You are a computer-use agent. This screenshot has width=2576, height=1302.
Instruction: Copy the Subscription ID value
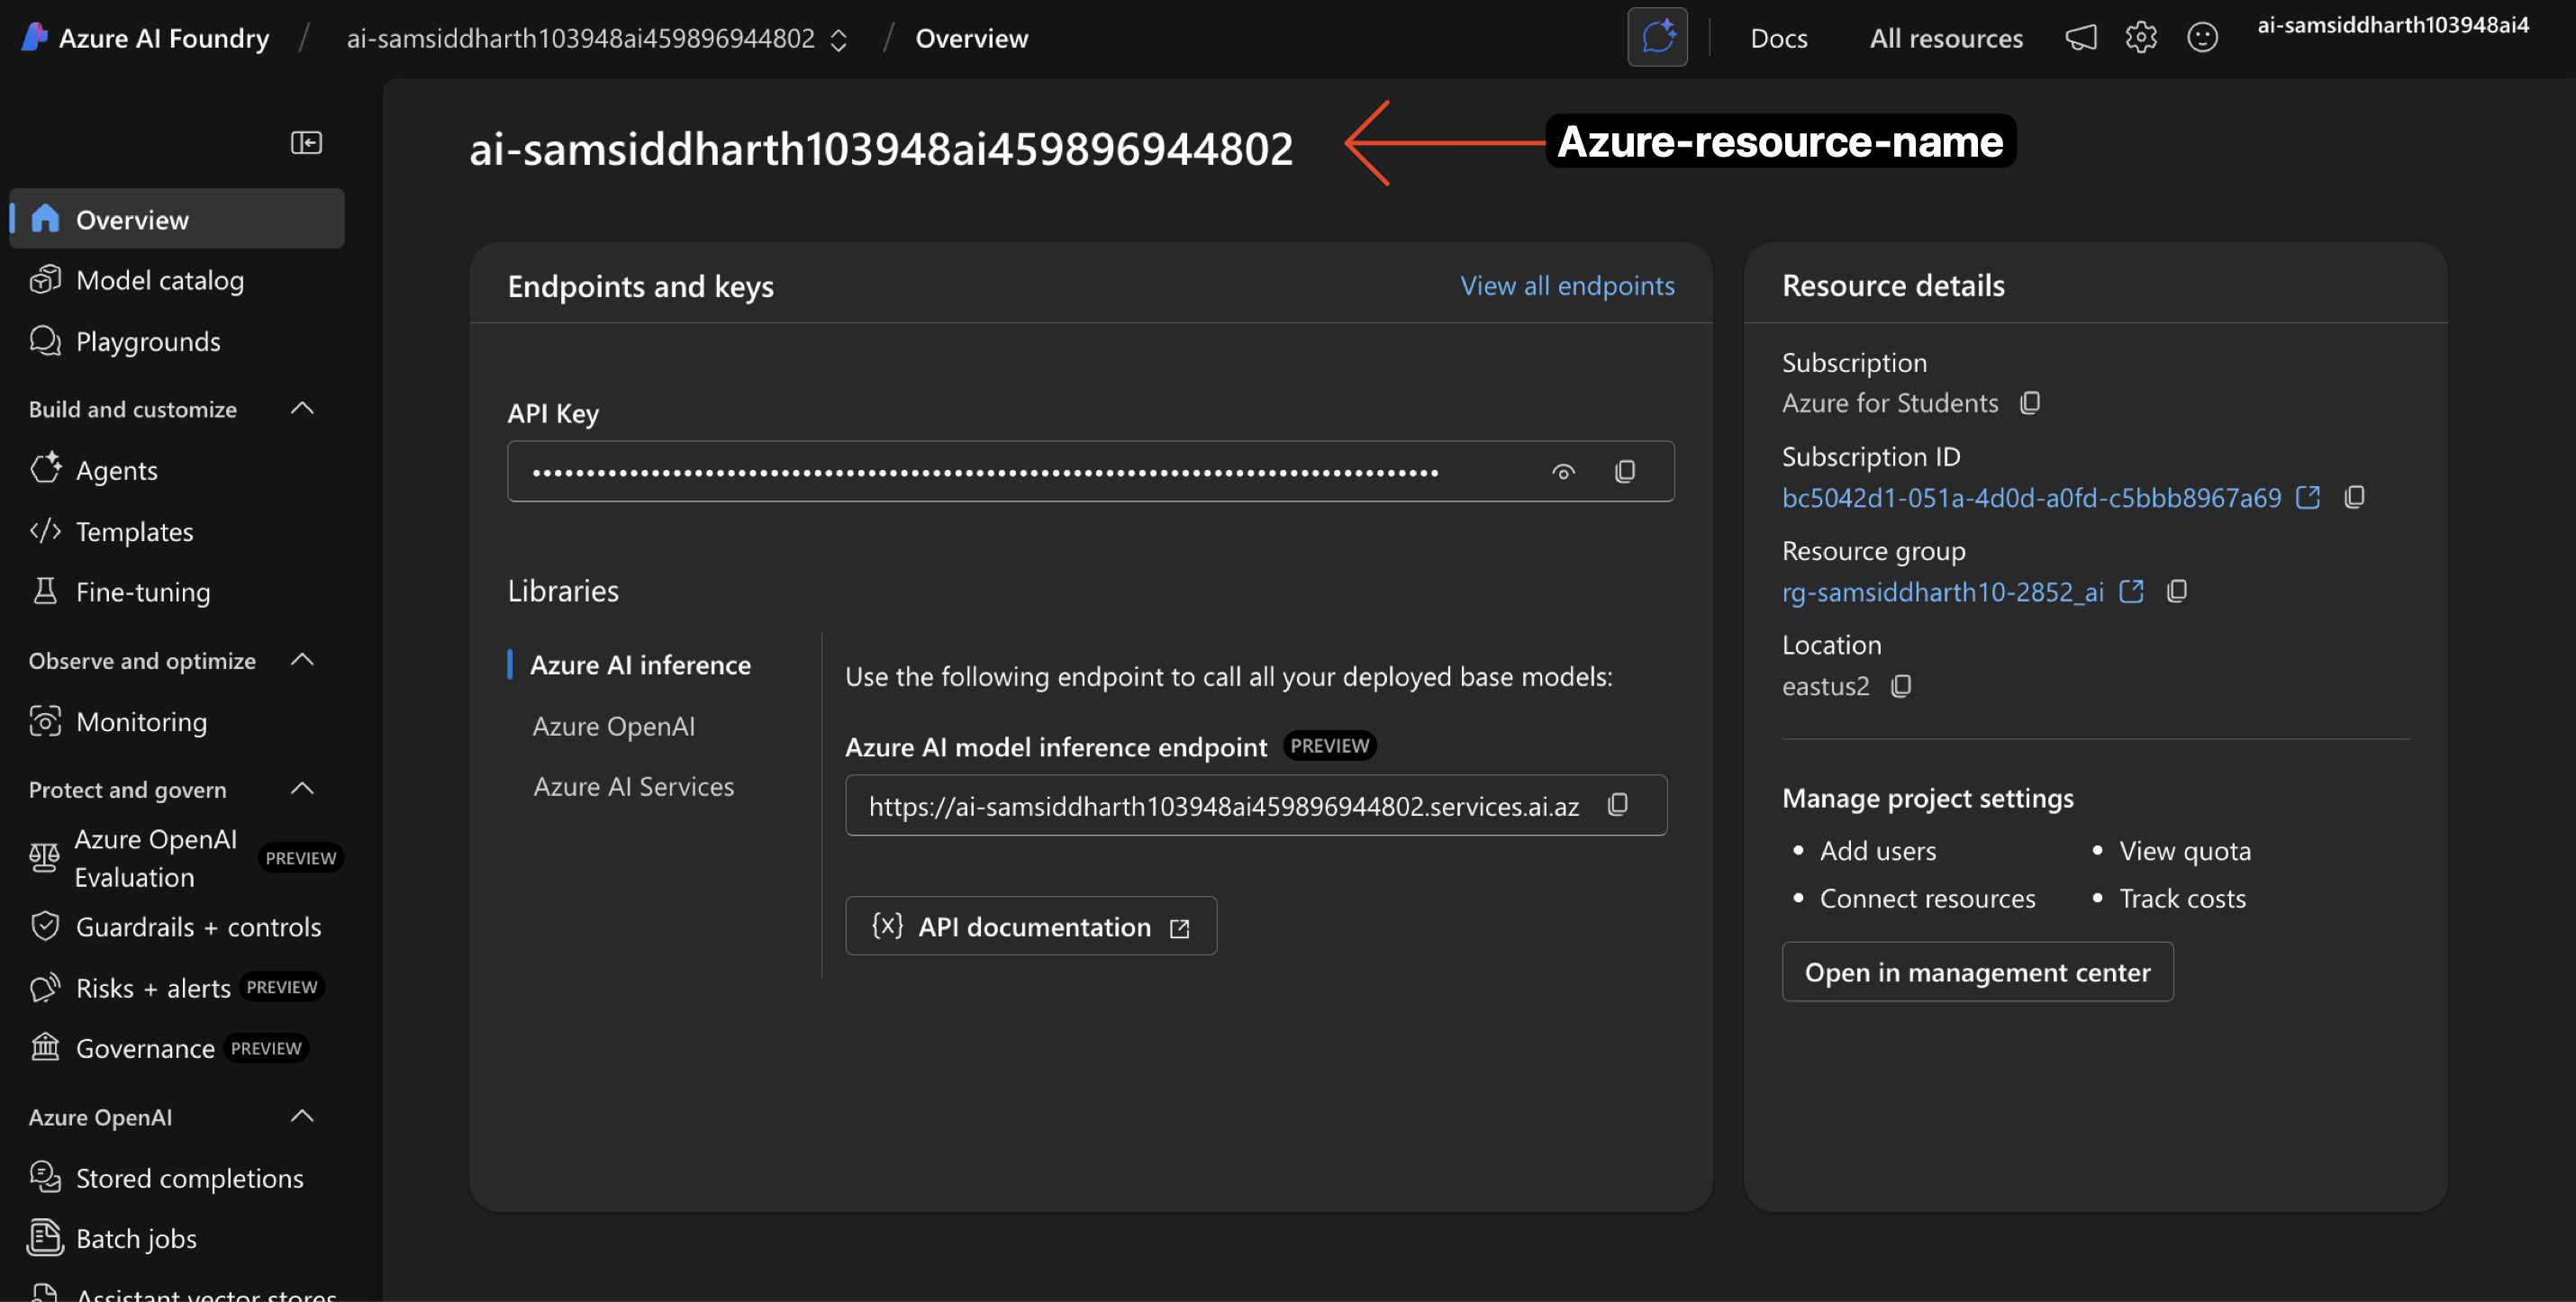pos(2355,496)
